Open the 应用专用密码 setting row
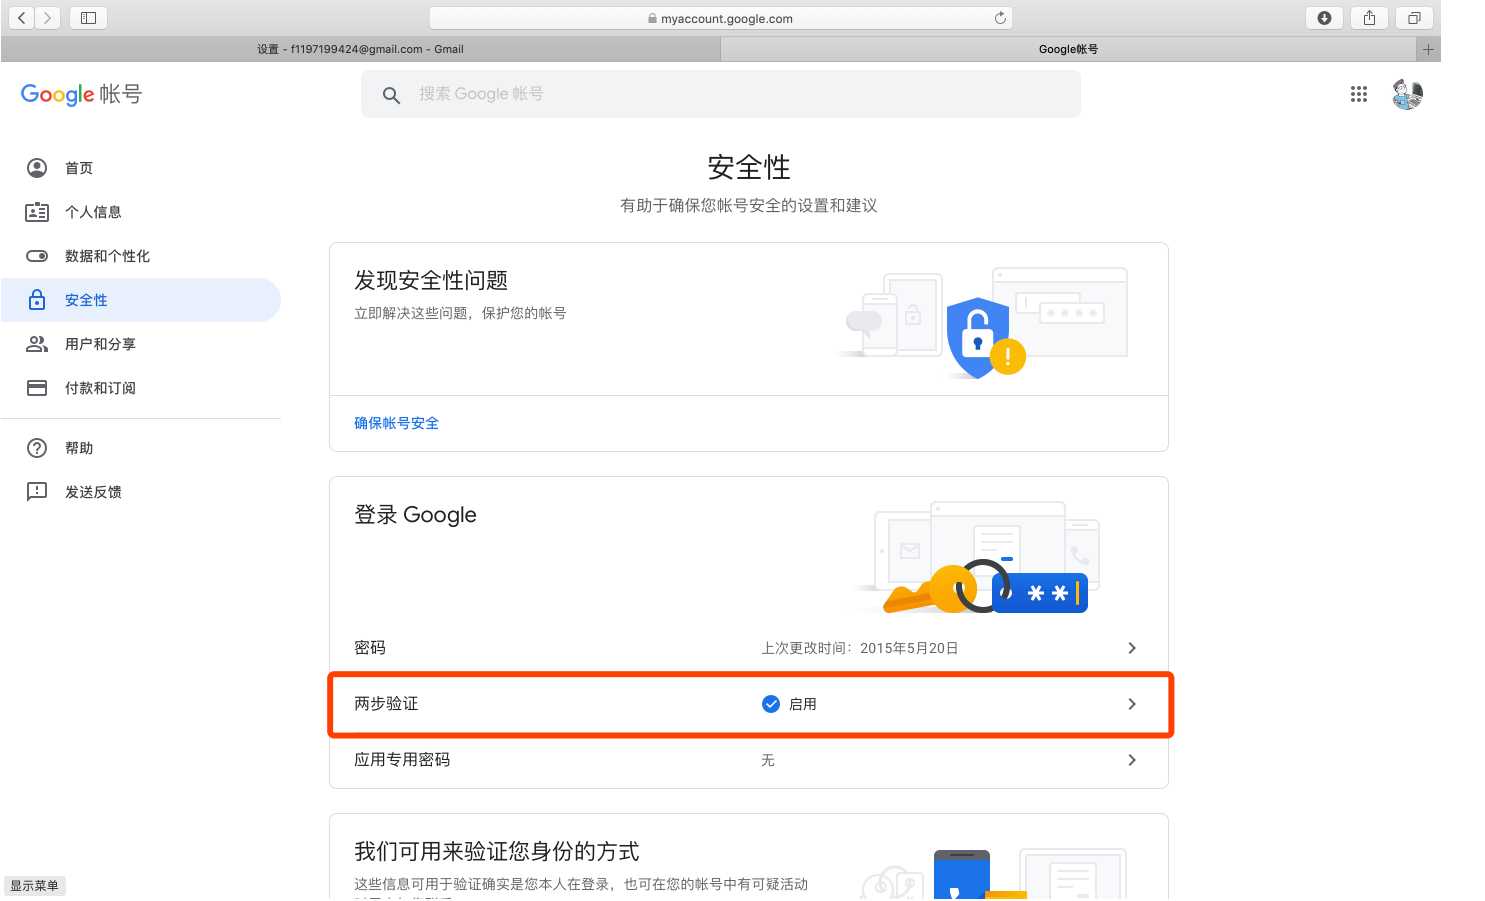The height and width of the screenshot is (901, 1485). point(749,760)
